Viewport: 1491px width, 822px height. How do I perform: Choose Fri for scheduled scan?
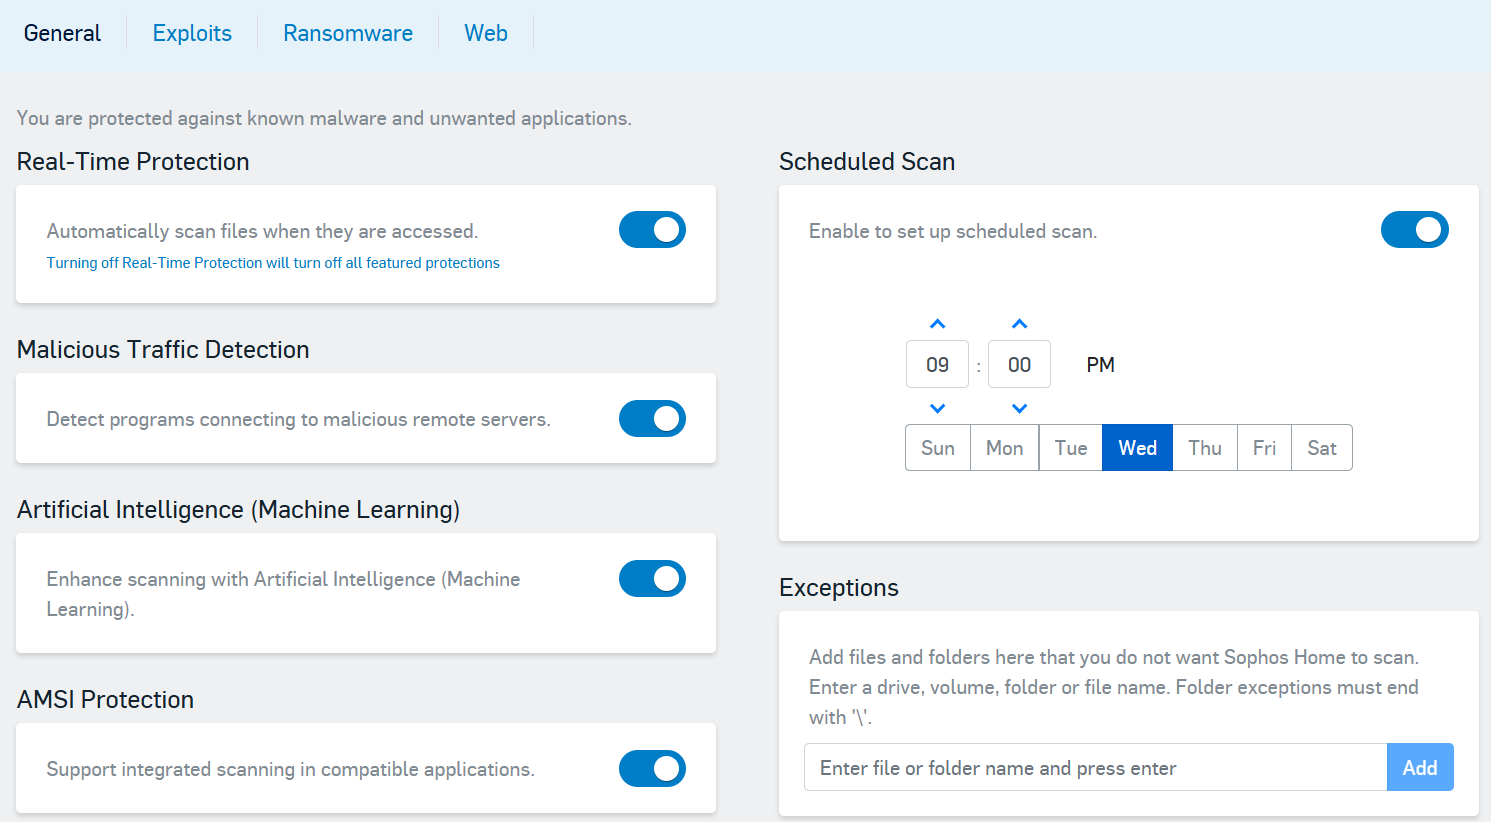click(1264, 448)
